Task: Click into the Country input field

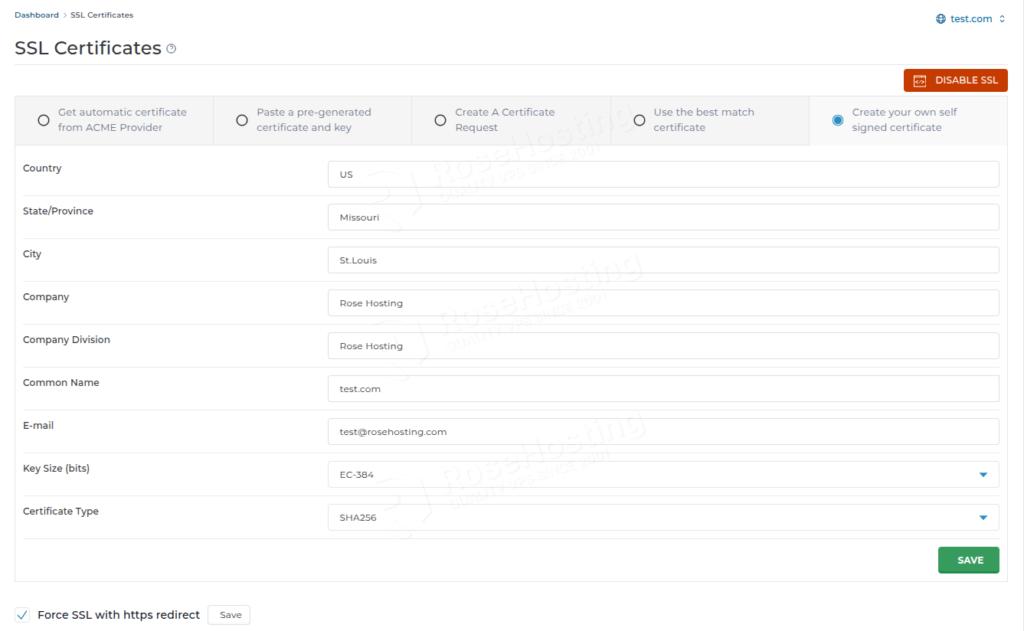Action: pyautogui.click(x=662, y=174)
